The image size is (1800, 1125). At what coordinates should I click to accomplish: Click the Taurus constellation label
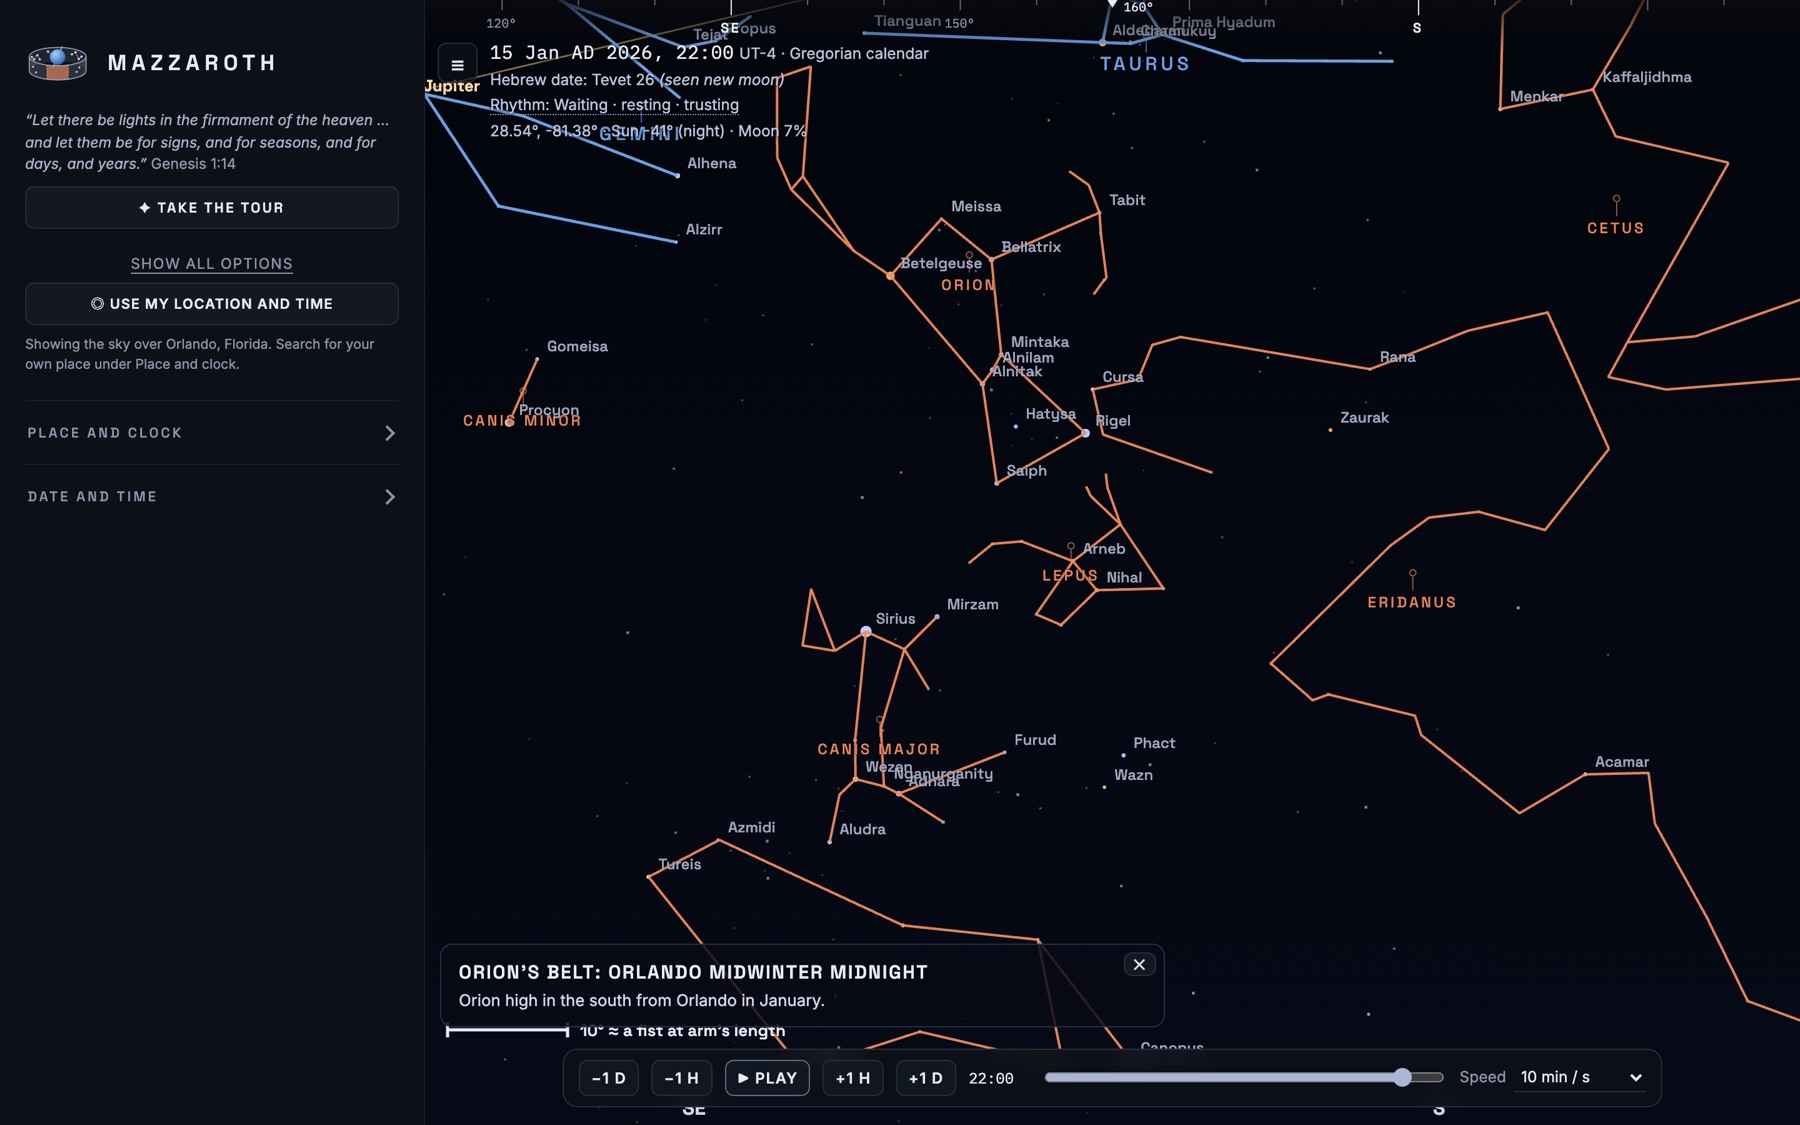pos(1145,64)
